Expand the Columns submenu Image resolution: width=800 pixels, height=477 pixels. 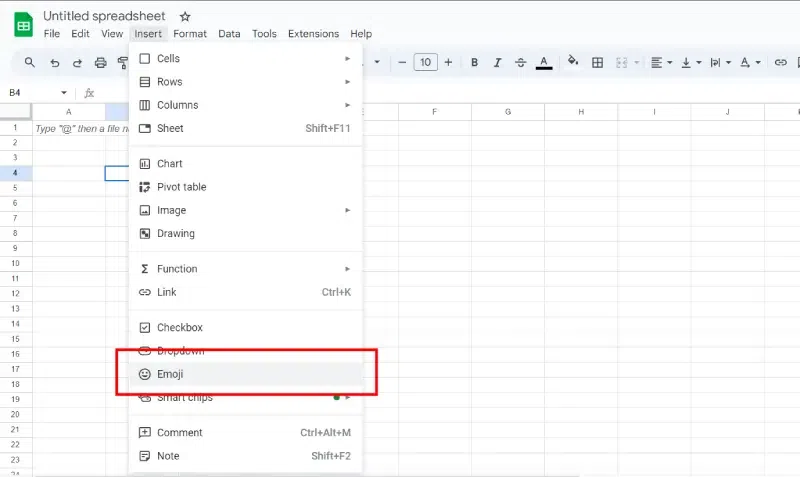click(245, 105)
